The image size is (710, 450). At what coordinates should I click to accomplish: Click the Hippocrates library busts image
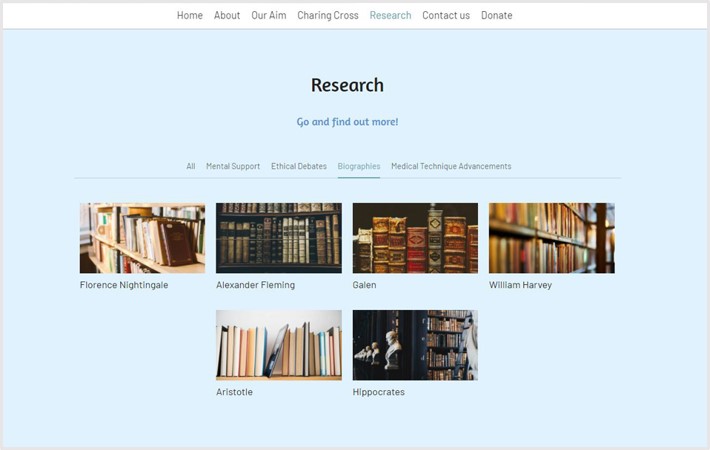[x=415, y=345]
